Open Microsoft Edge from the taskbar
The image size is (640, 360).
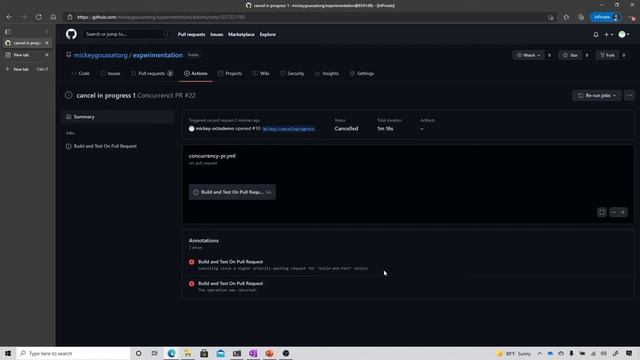point(171,353)
